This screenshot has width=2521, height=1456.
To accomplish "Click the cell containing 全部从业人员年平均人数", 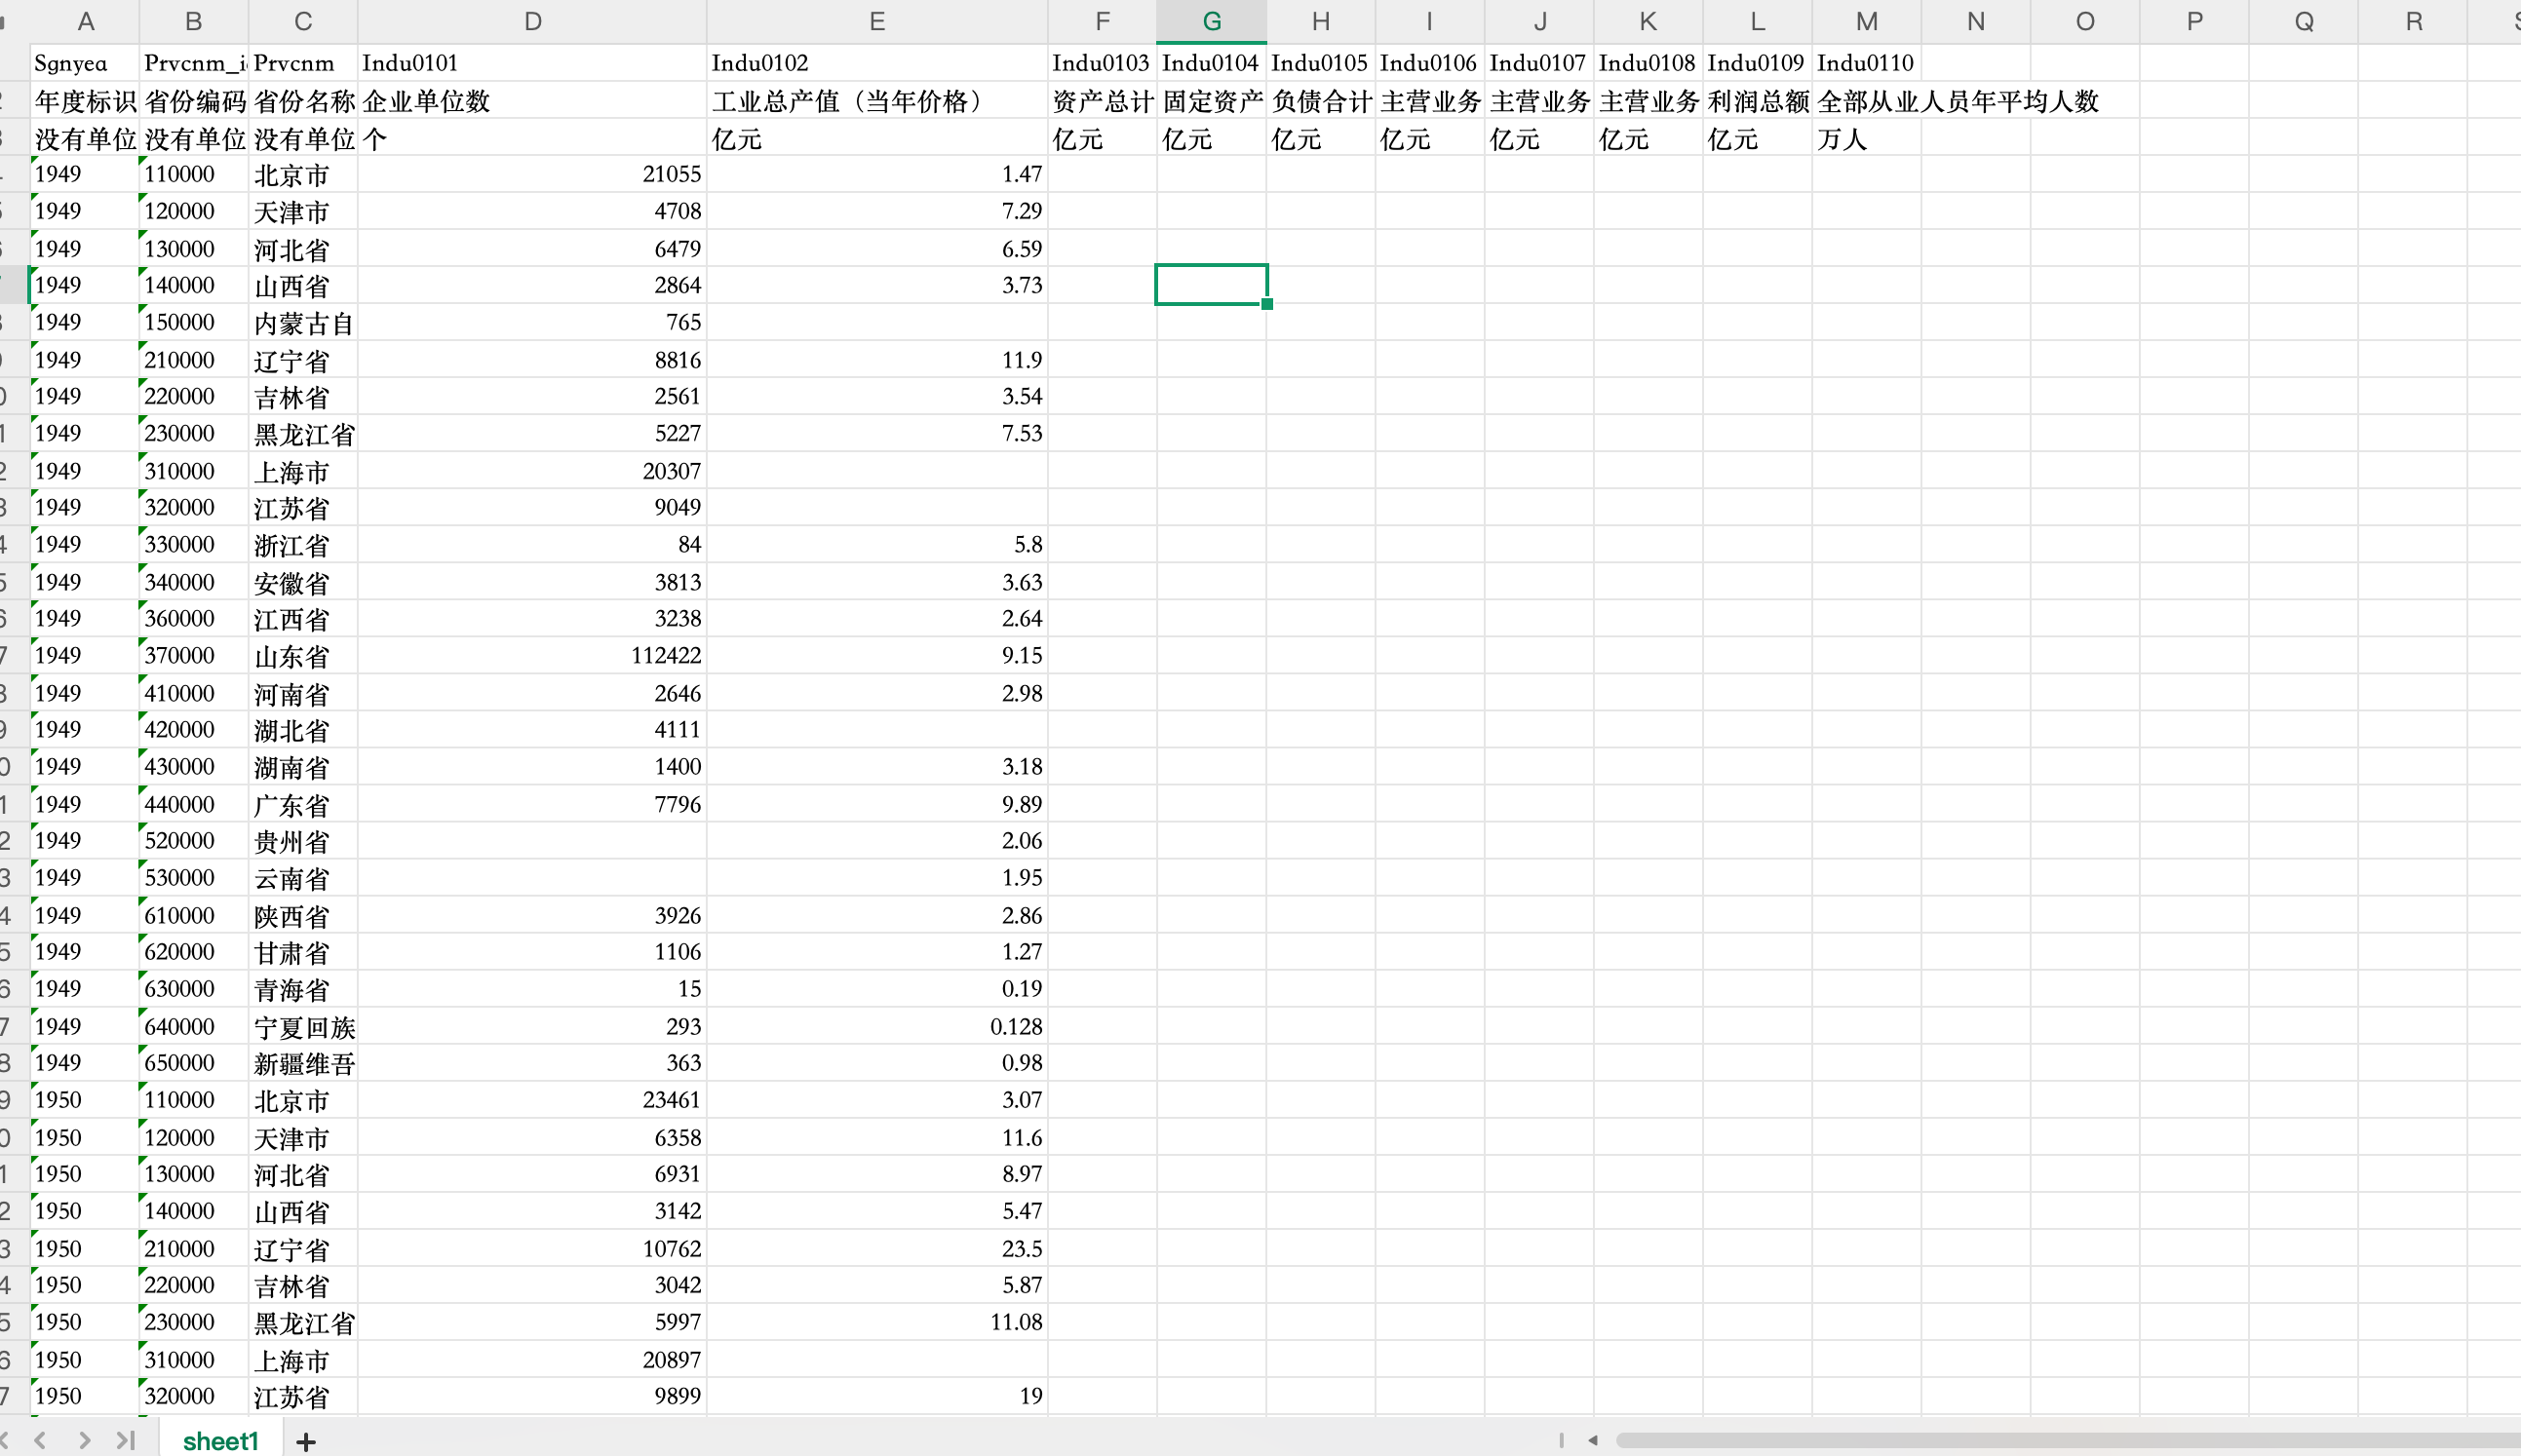I will (1866, 101).
